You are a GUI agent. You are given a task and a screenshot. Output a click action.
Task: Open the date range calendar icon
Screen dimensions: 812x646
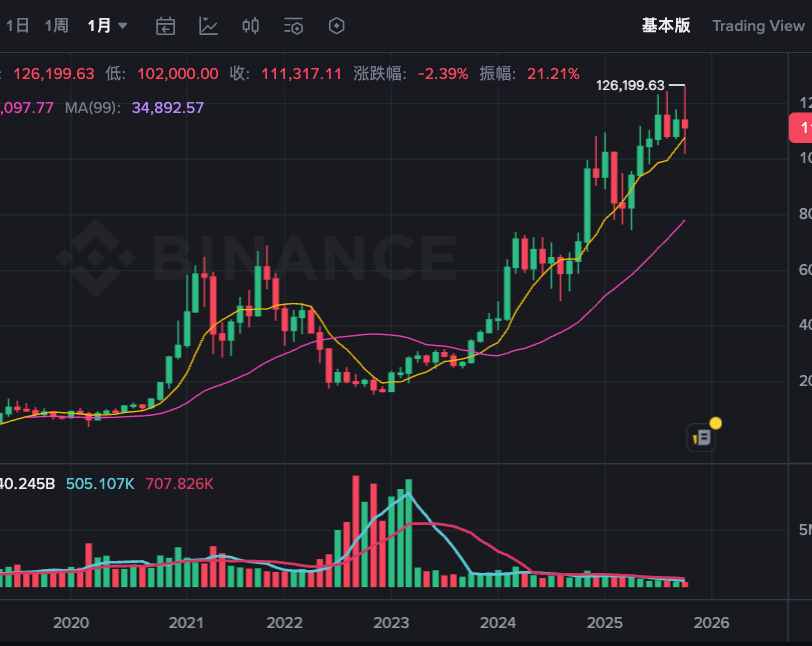[165, 26]
